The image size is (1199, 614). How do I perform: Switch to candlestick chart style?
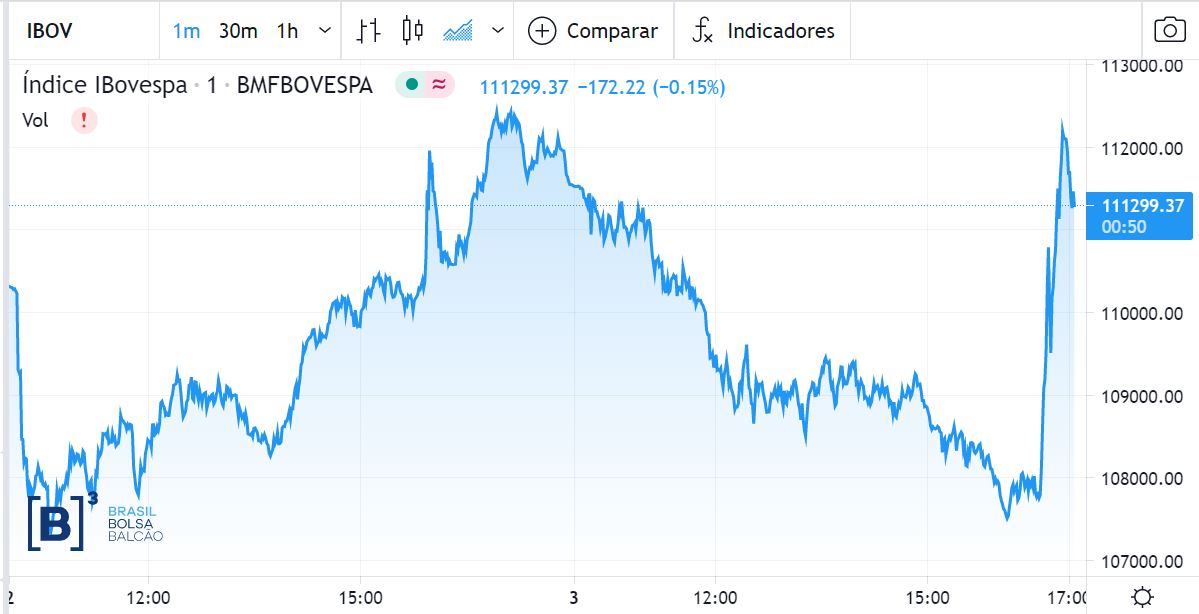(412, 31)
